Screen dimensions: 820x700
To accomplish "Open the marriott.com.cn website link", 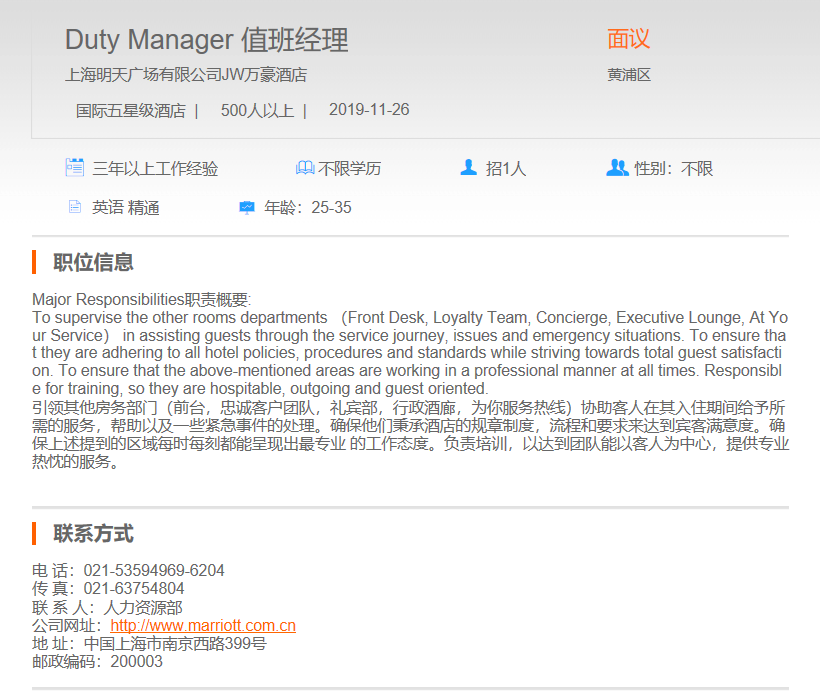I will pyautogui.click(x=203, y=625).
